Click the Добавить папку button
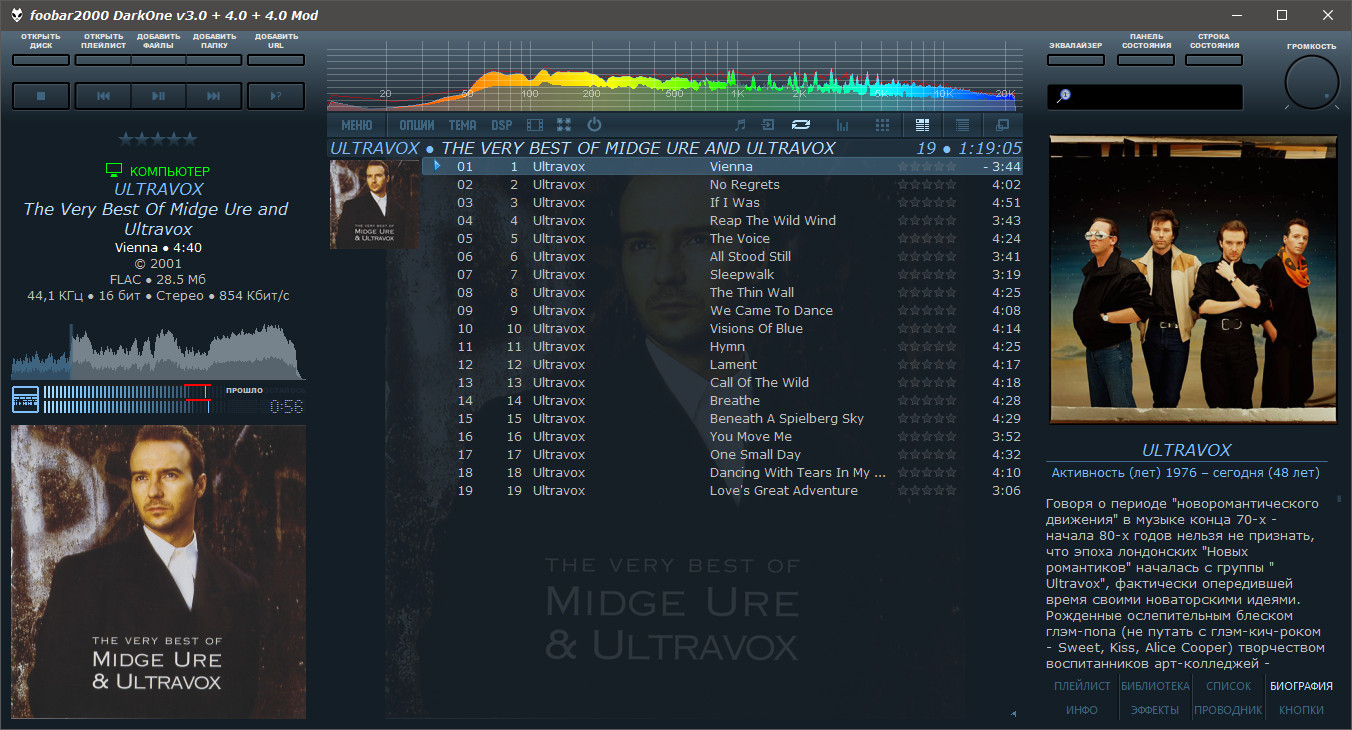The width and height of the screenshot is (1352, 730). click(x=214, y=60)
